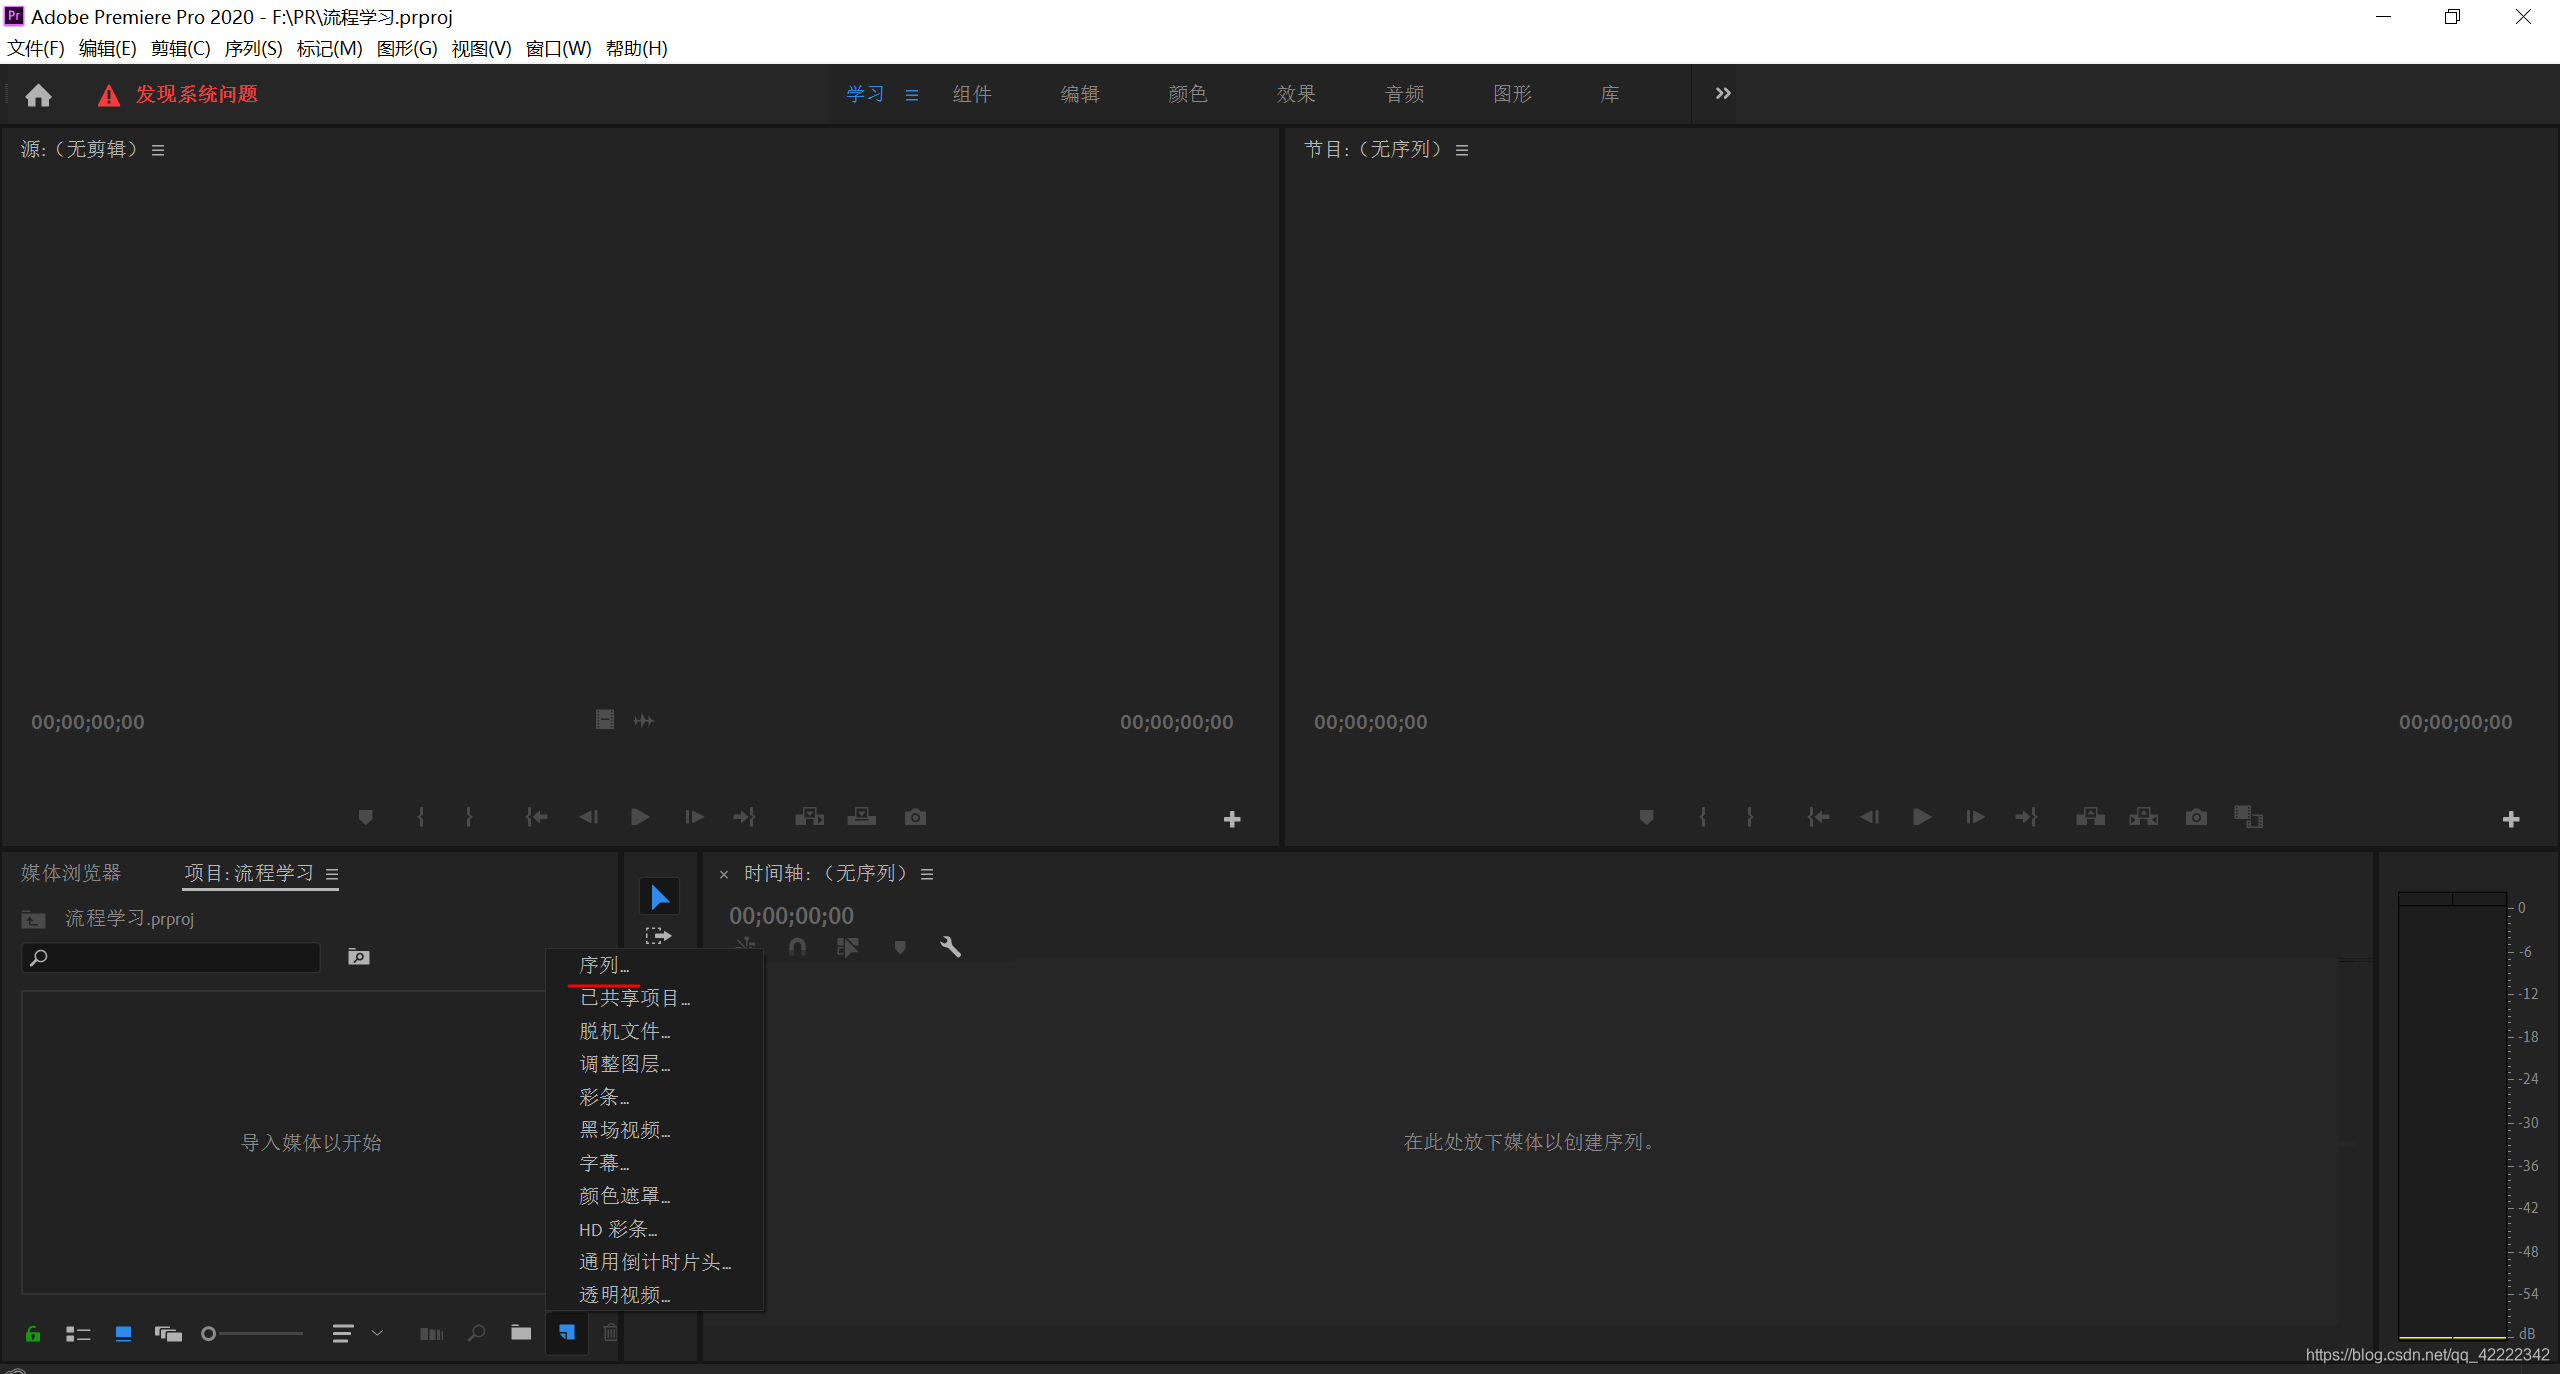
Task: Click the Overwrite button in Source monitor
Action: point(862,817)
